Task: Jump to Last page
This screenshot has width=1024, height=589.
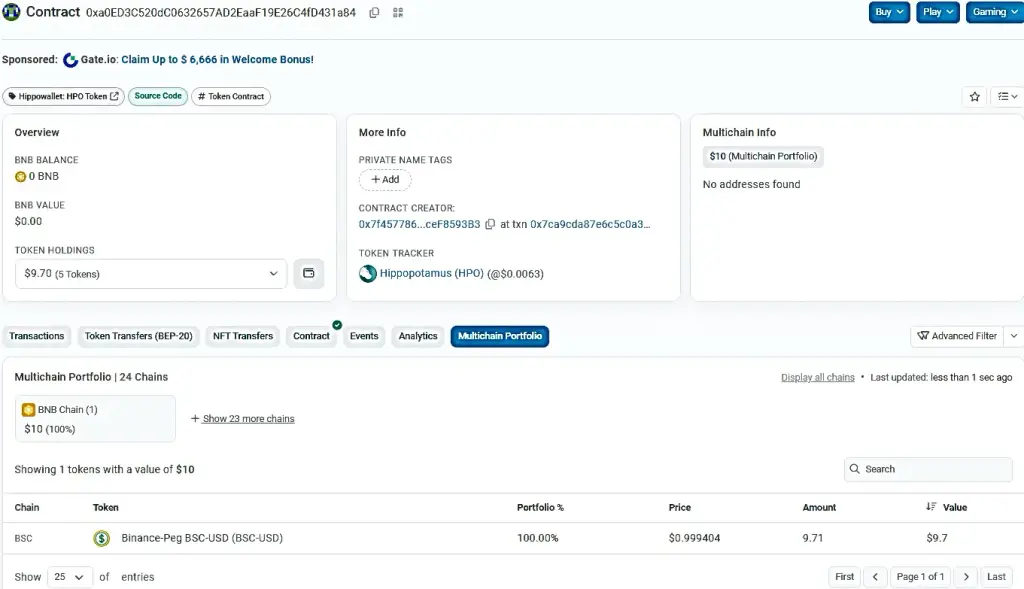Action: coord(996,577)
